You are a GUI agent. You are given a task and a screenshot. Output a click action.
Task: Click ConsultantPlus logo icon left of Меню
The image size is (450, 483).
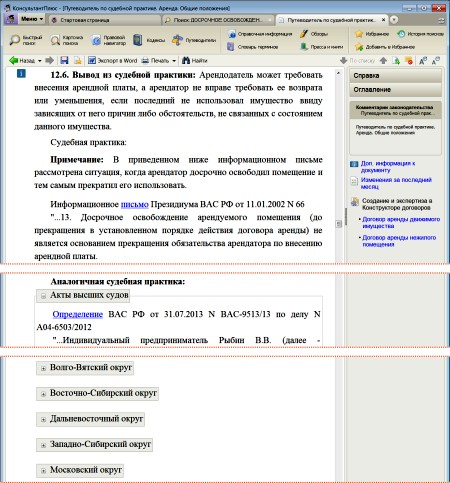point(11,19)
